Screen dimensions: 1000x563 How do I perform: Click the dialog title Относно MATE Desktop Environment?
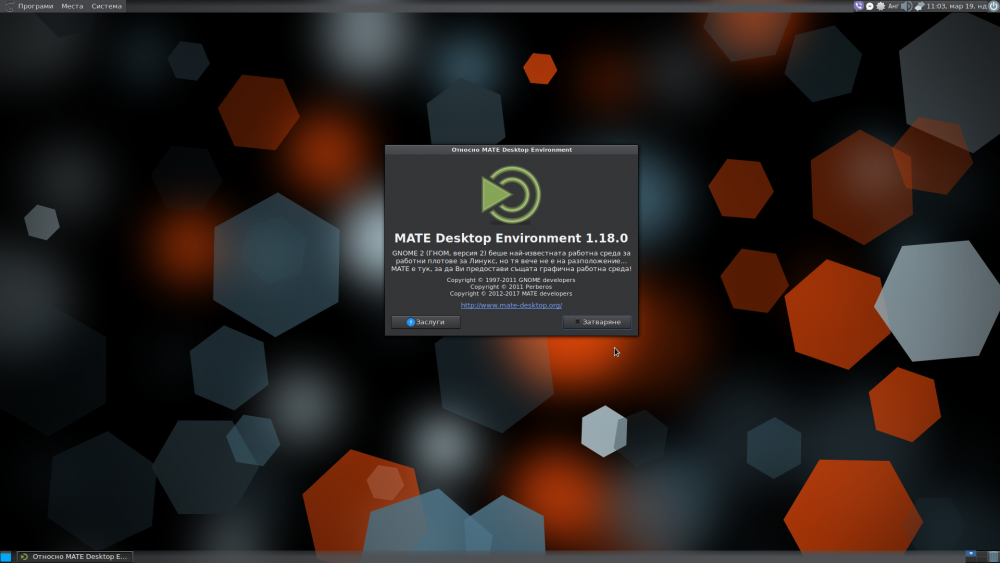[x=511, y=150]
